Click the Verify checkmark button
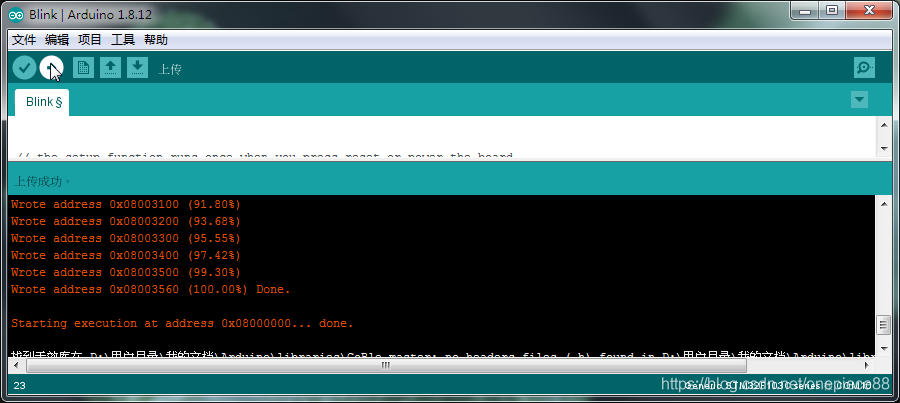This screenshot has height=403, width=900. click(24, 68)
